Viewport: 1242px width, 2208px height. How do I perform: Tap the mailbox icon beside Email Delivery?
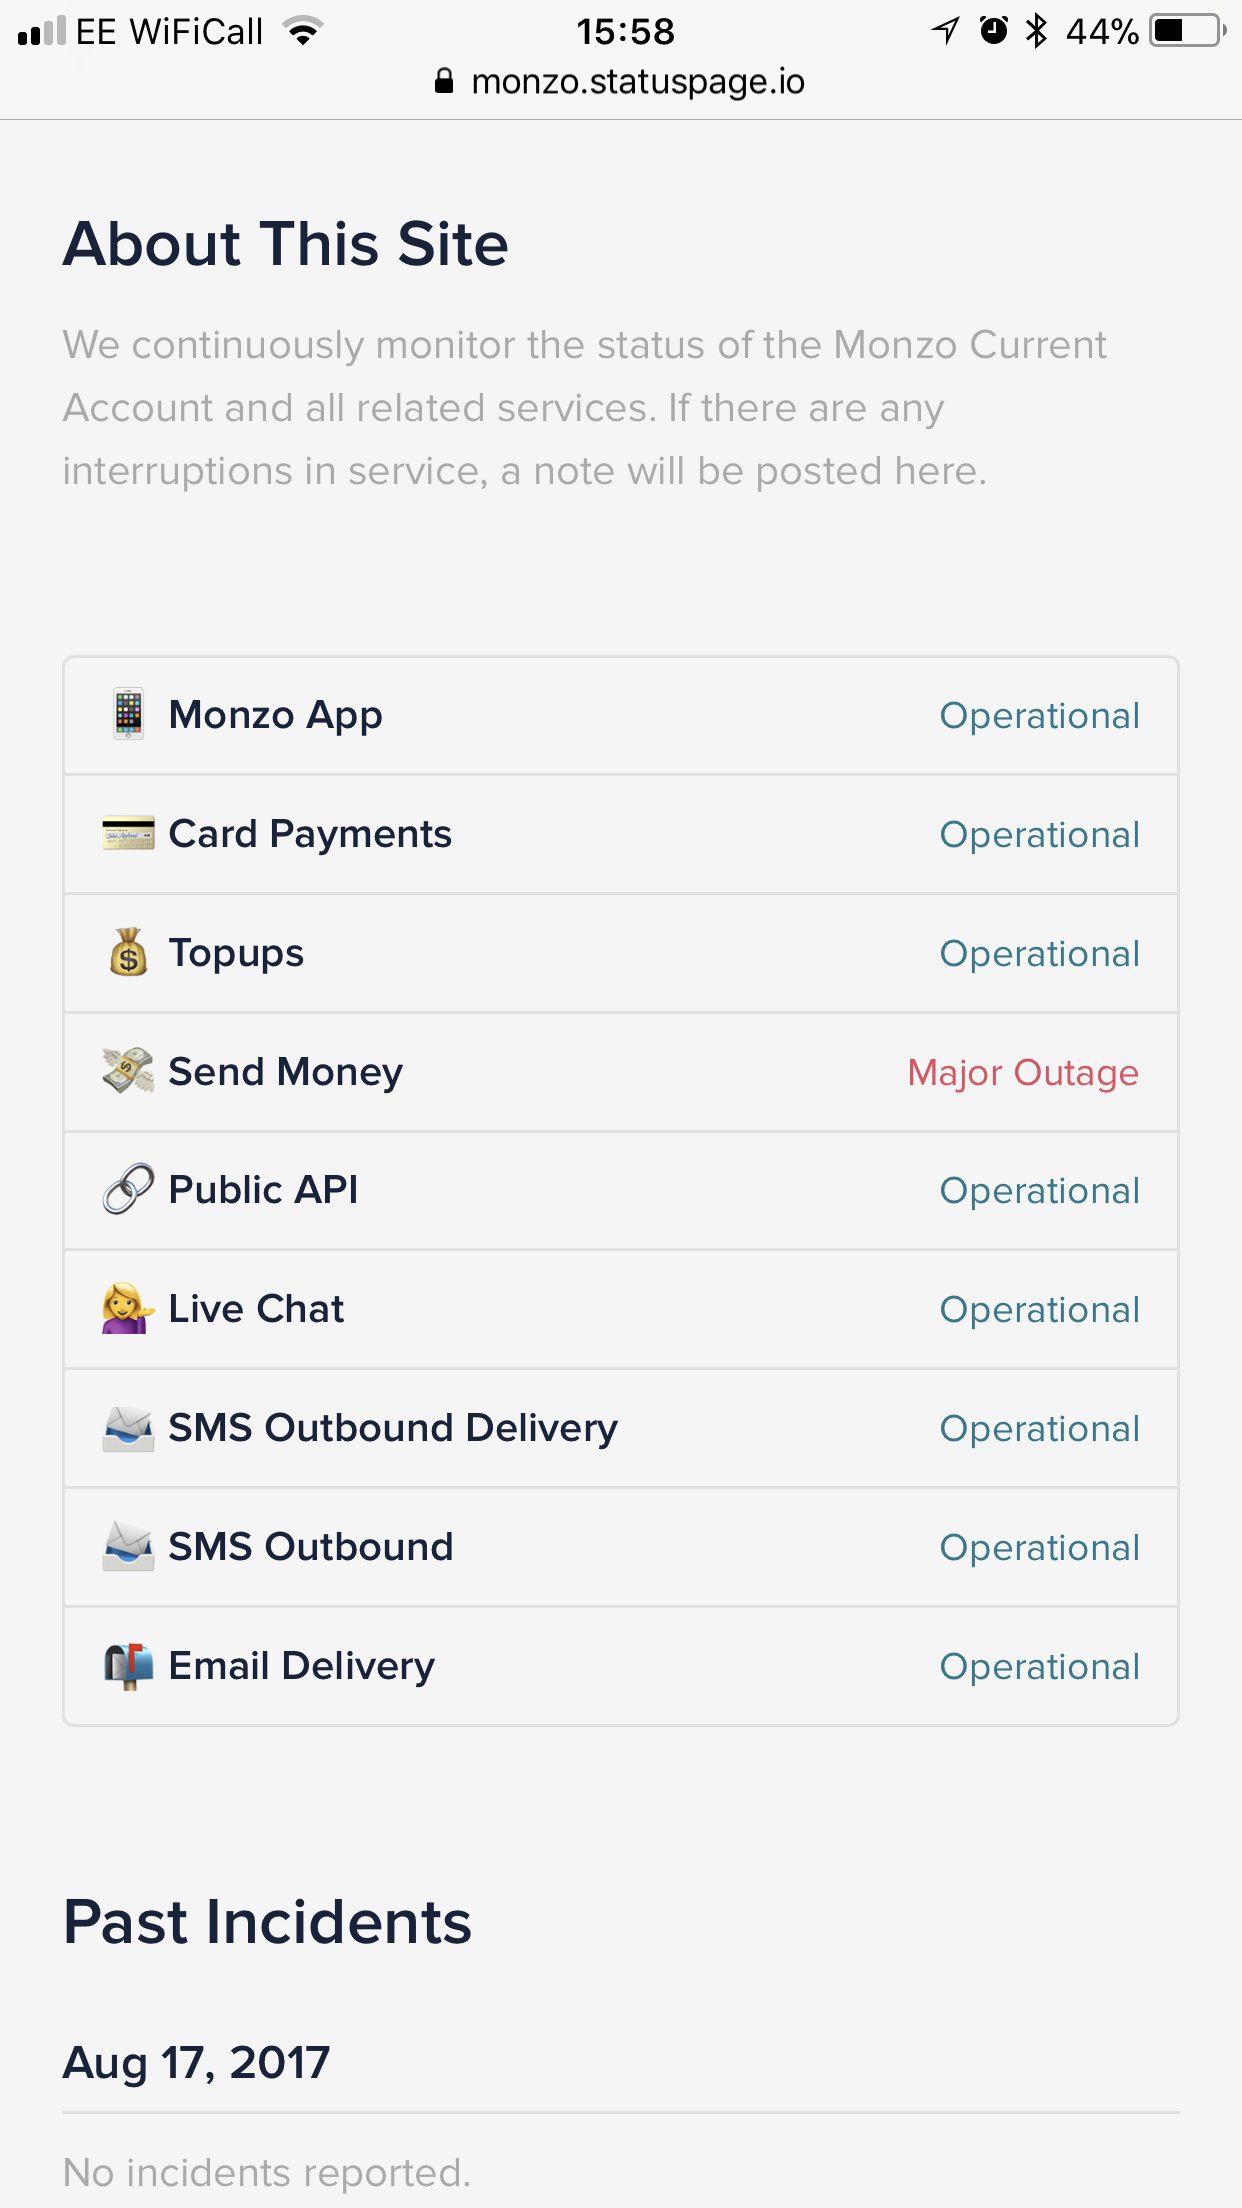[128, 1666]
